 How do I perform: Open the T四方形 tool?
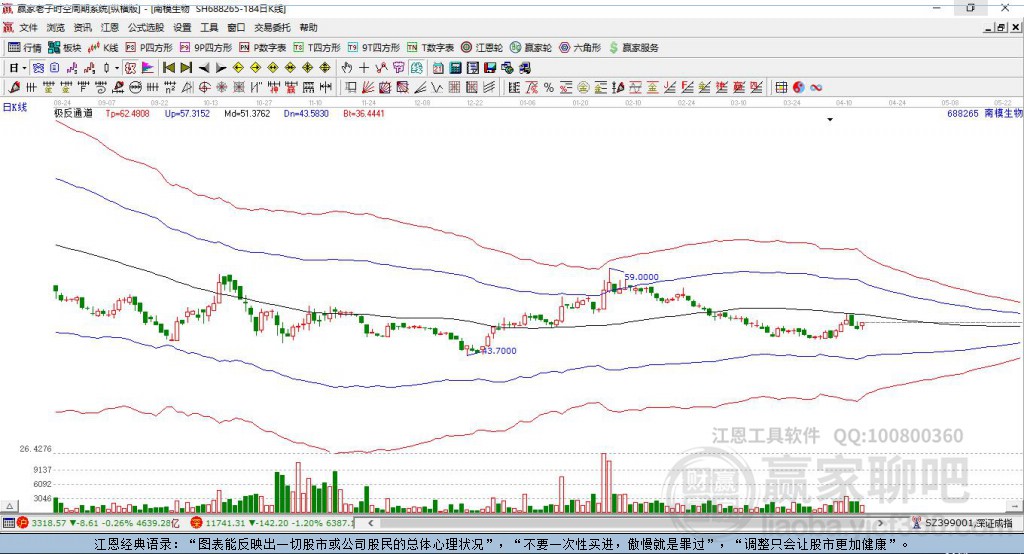[317, 48]
